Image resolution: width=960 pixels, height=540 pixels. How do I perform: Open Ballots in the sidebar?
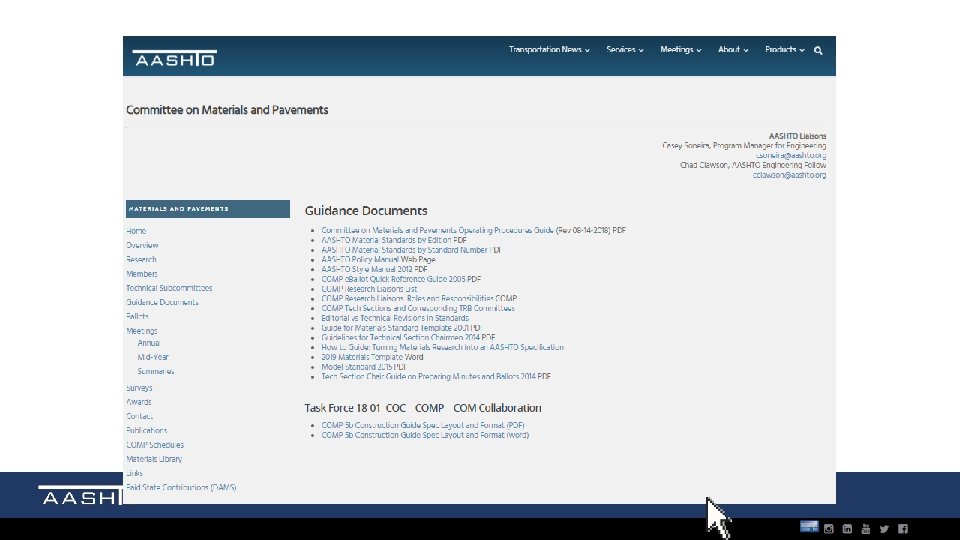point(137,317)
